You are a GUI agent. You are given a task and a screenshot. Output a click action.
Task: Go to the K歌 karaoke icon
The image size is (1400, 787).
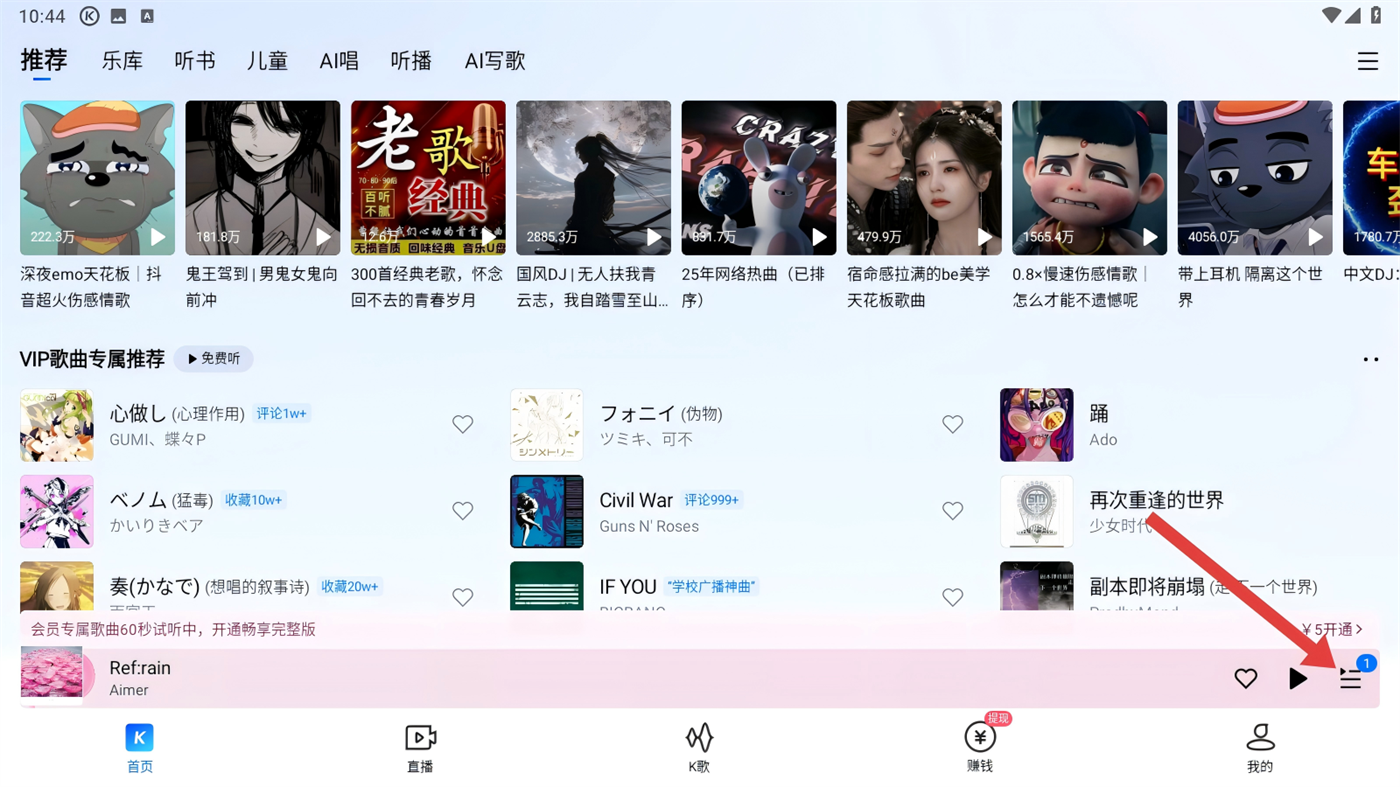pos(699,738)
